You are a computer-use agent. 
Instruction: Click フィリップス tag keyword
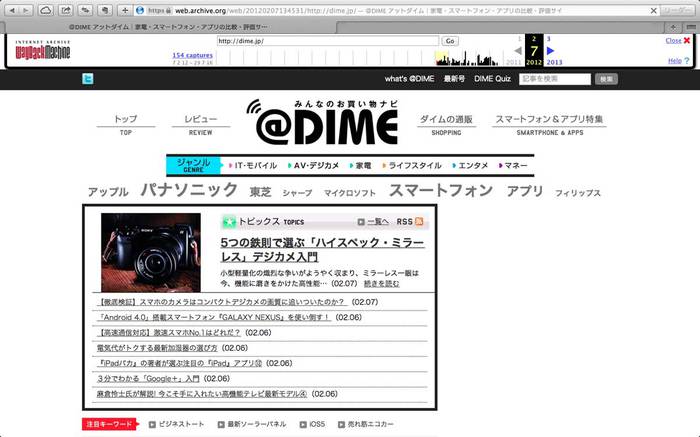tap(578, 193)
